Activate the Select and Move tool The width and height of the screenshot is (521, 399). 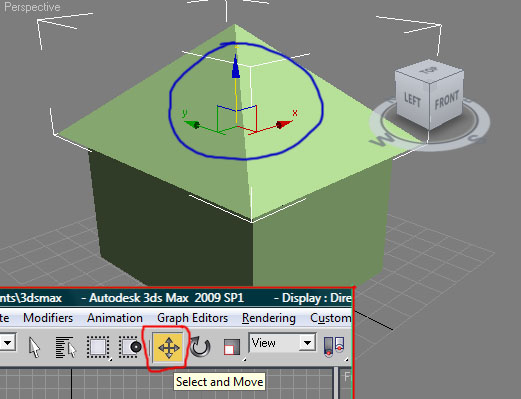click(x=168, y=348)
